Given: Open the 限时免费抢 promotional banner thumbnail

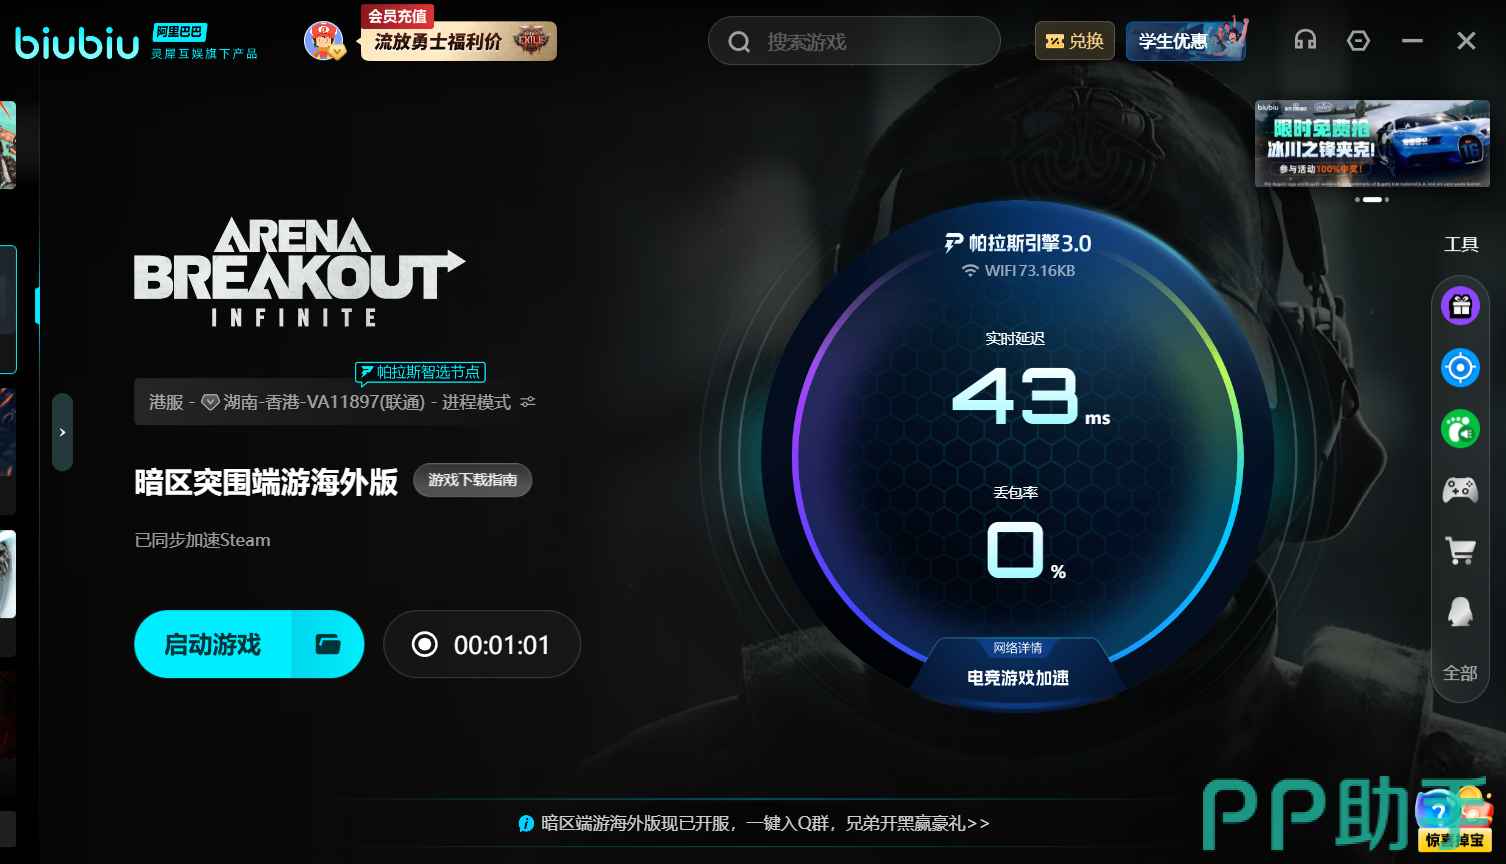Looking at the screenshot, I should point(1372,144).
